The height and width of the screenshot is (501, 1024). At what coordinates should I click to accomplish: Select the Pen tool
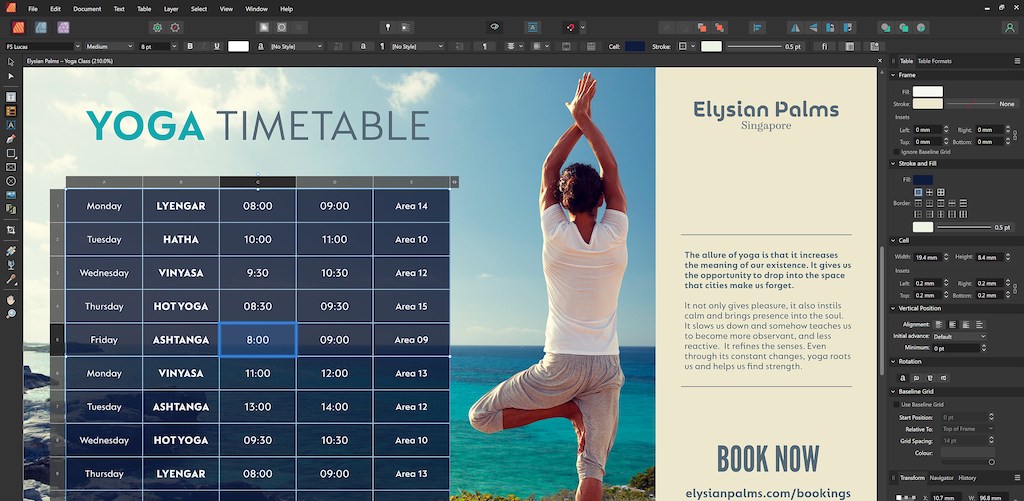pos(11,139)
